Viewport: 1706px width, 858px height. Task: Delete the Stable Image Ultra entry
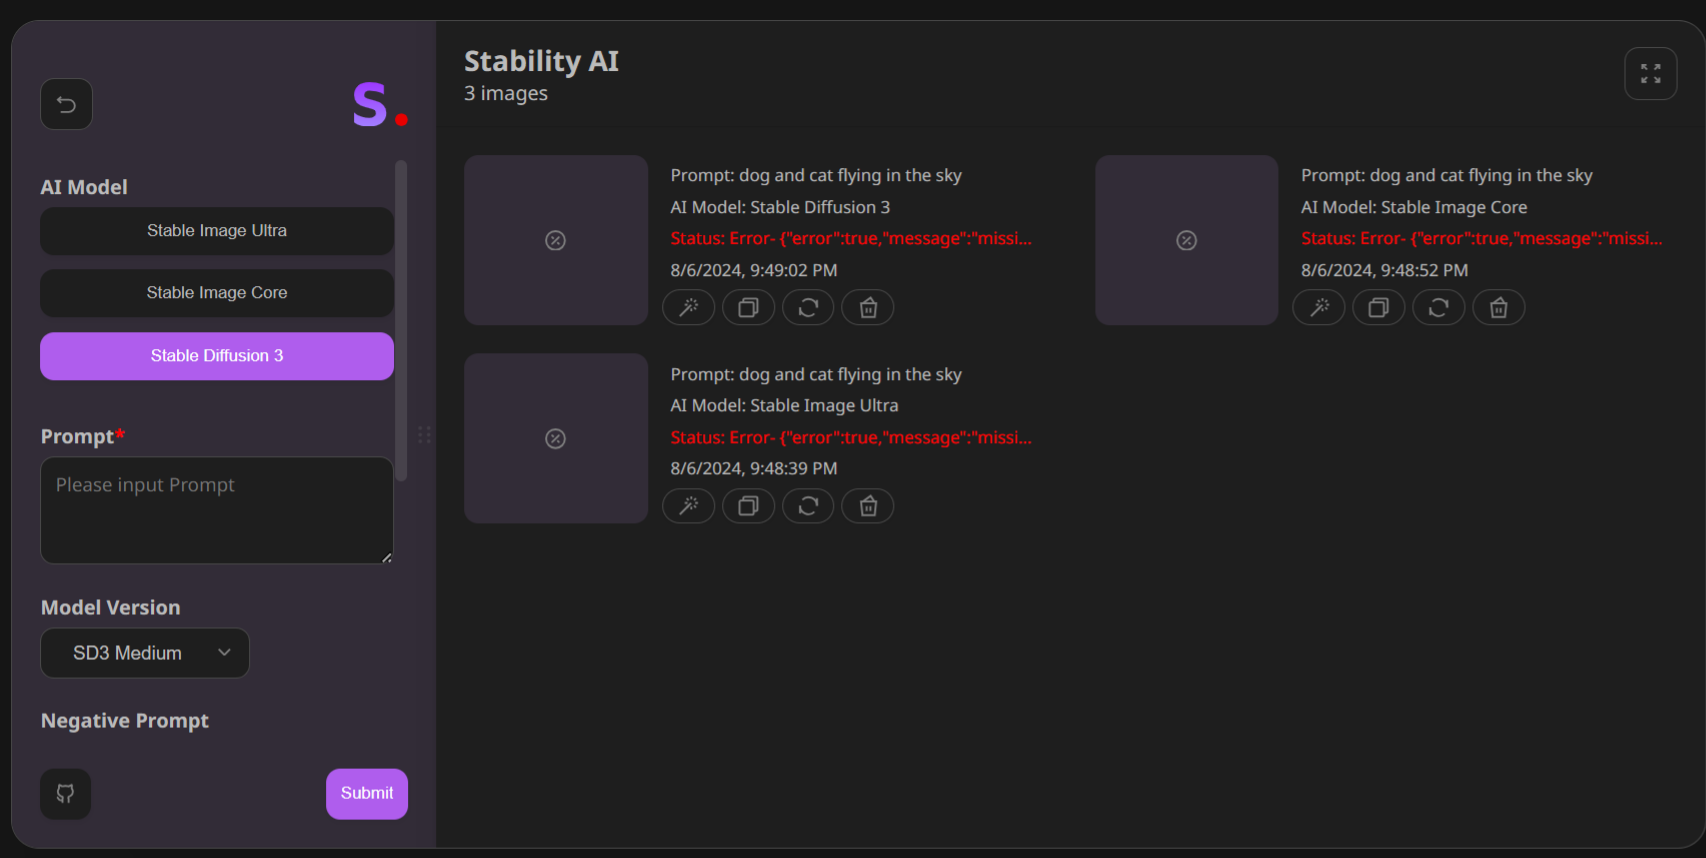tap(868, 506)
